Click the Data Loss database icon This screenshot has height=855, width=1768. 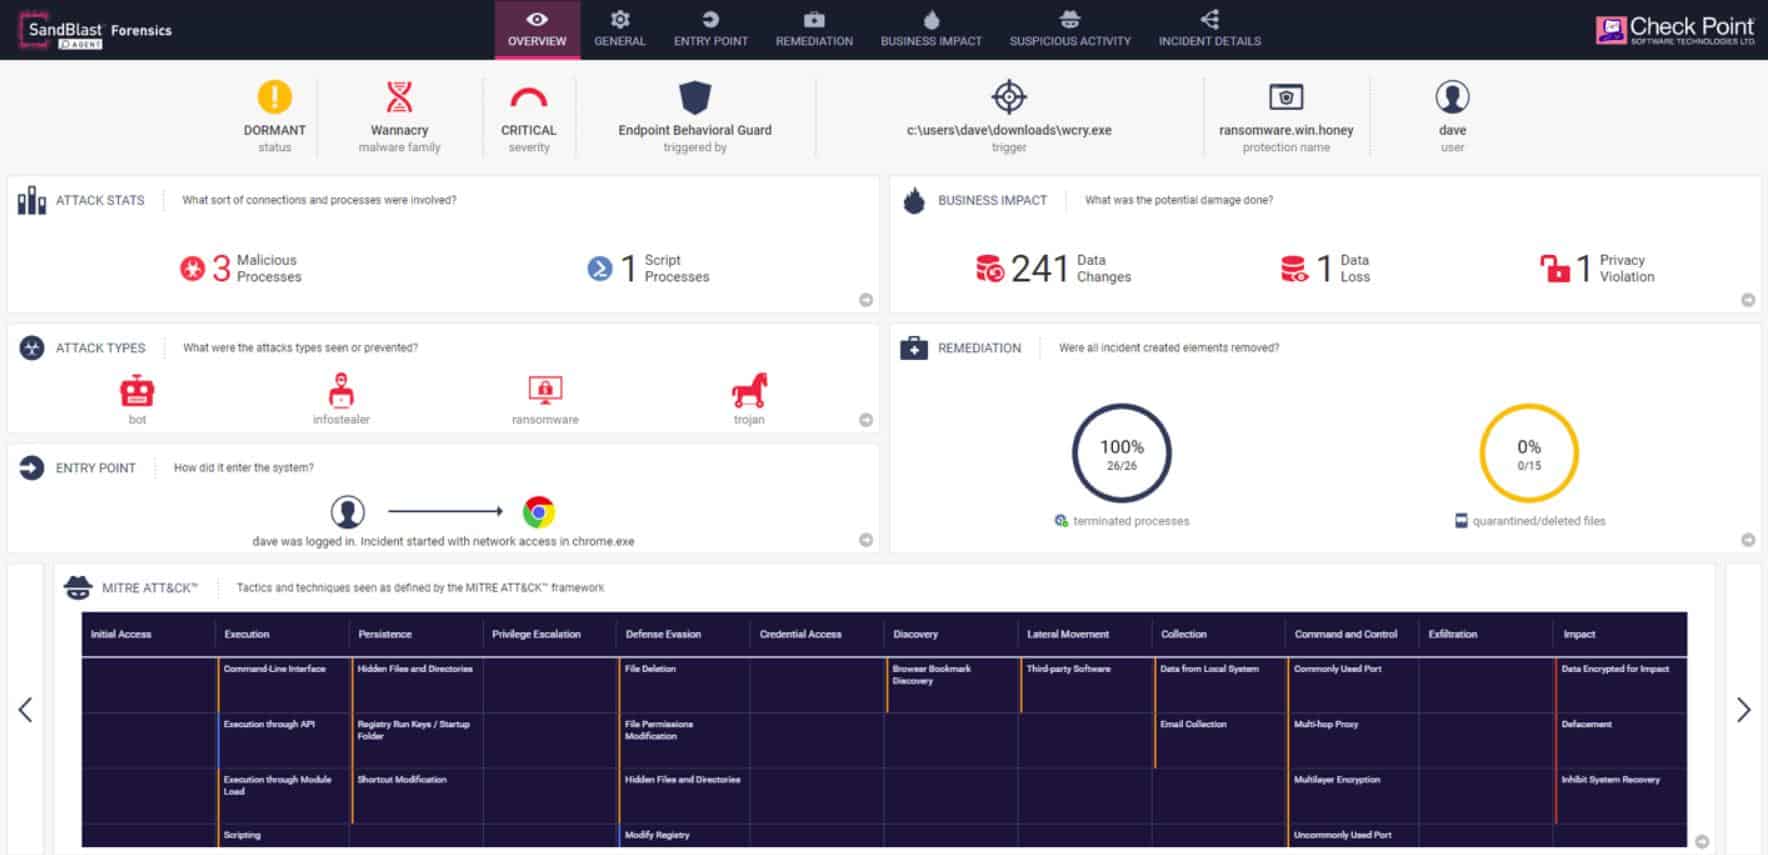click(x=1294, y=268)
